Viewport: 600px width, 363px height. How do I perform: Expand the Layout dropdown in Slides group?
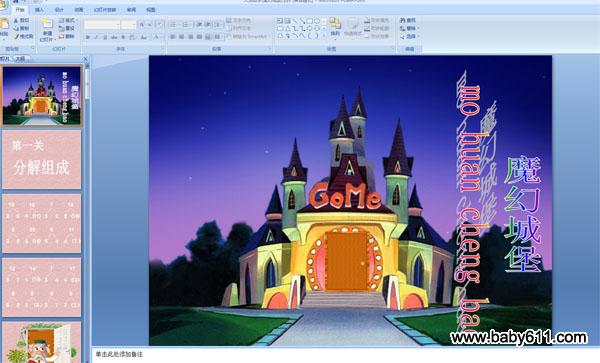(x=68, y=20)
